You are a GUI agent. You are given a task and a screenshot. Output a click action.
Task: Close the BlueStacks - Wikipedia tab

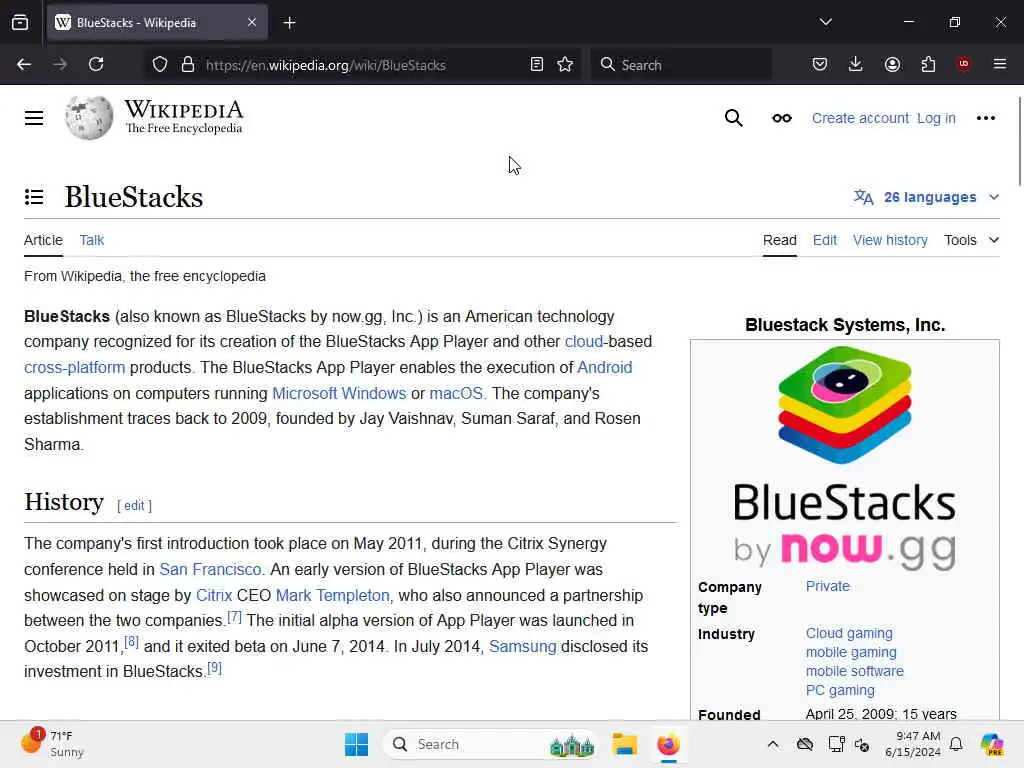click(x=252, y=23)
